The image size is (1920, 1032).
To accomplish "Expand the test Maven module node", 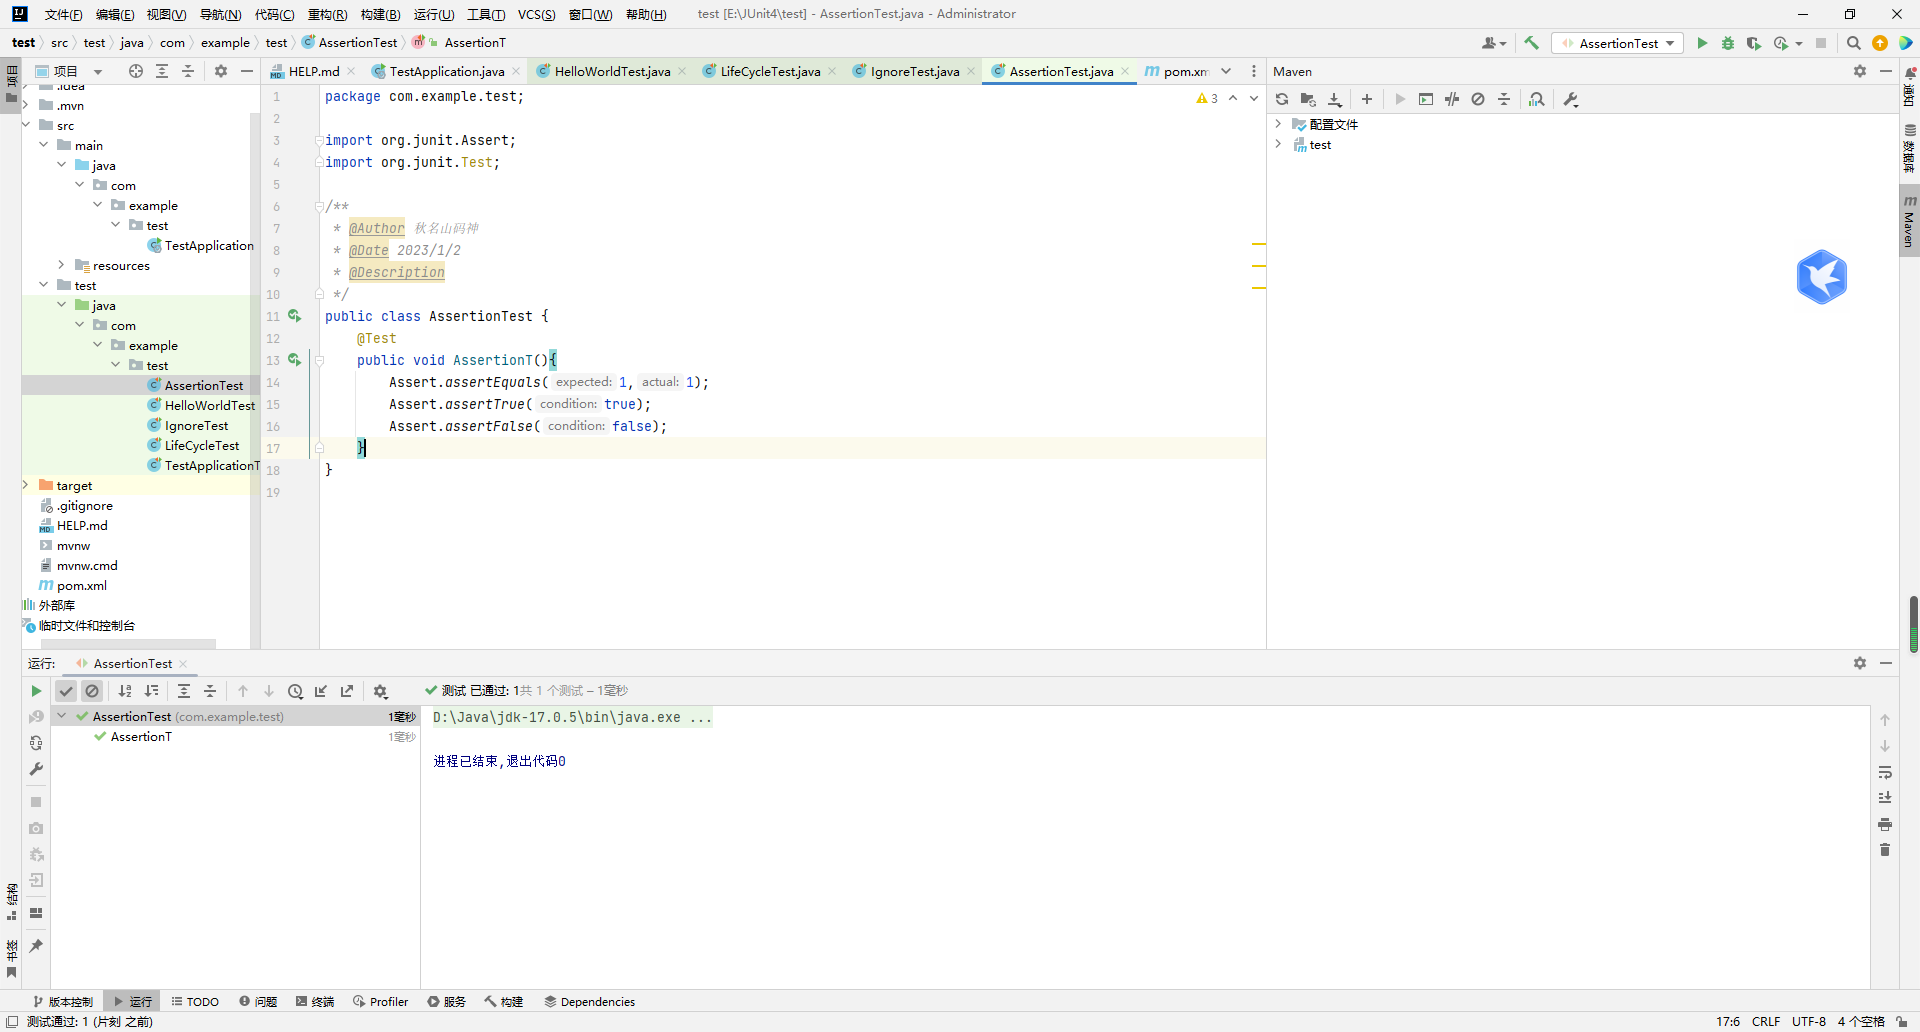I will (1278, 144).
